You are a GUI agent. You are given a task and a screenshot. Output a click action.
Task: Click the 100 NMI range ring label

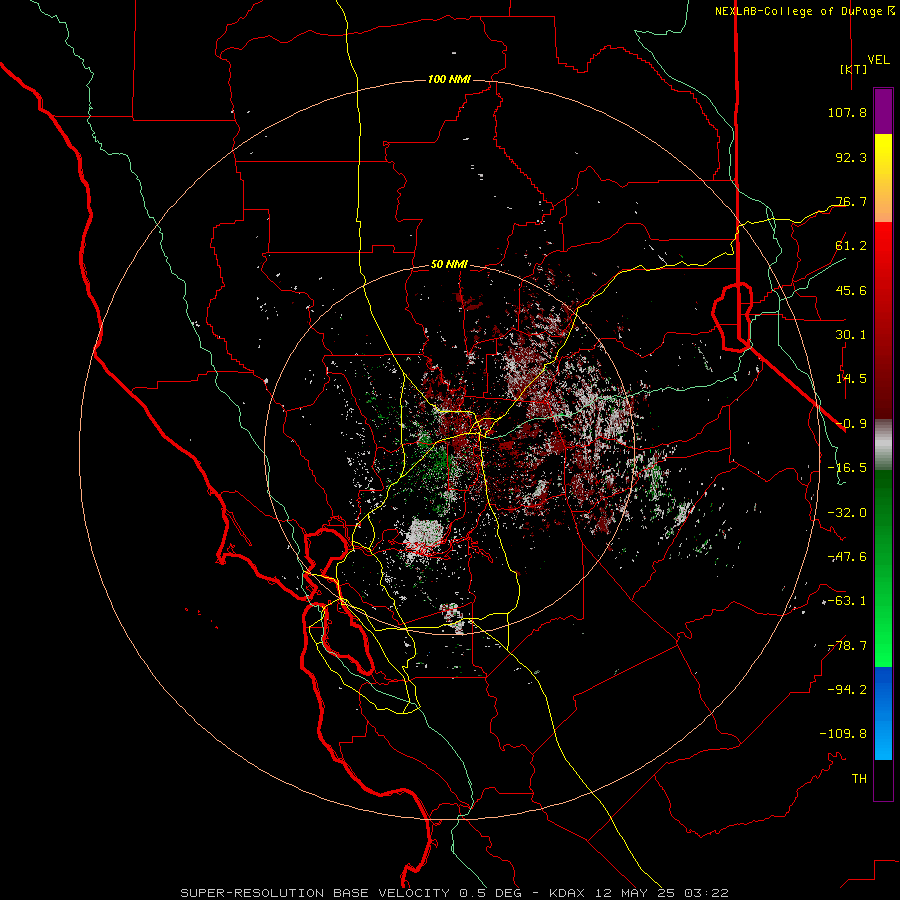coord(449,79)
